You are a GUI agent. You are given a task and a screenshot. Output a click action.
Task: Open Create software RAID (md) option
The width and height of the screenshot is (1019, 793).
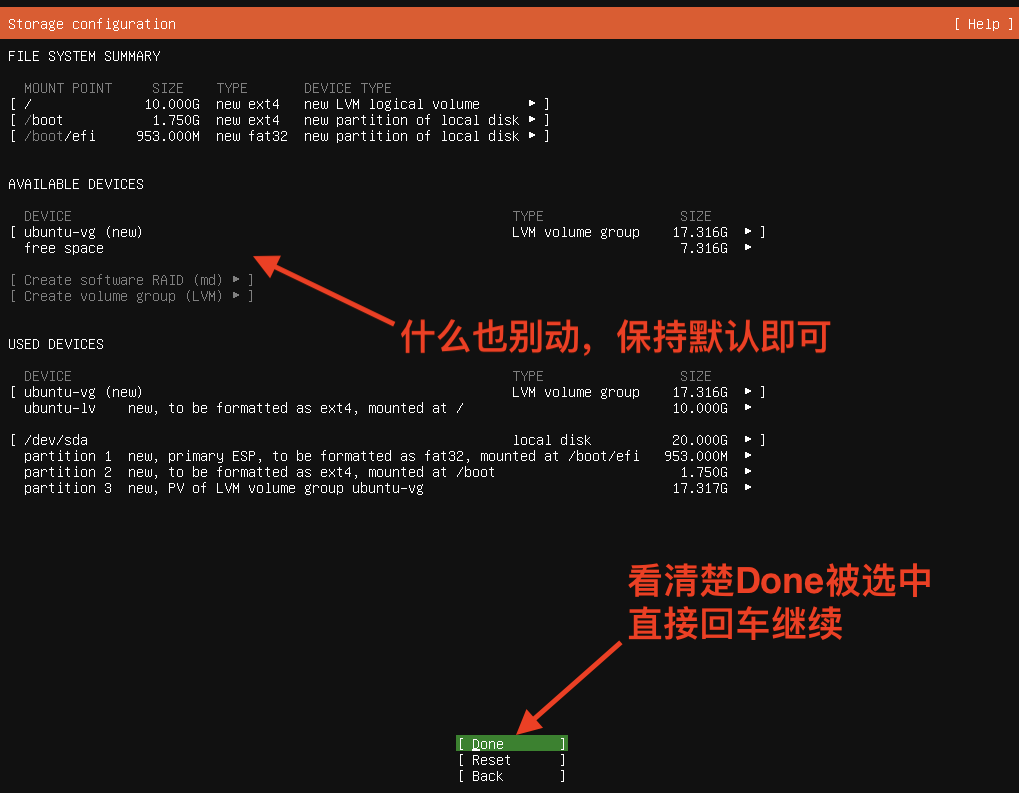132,280
